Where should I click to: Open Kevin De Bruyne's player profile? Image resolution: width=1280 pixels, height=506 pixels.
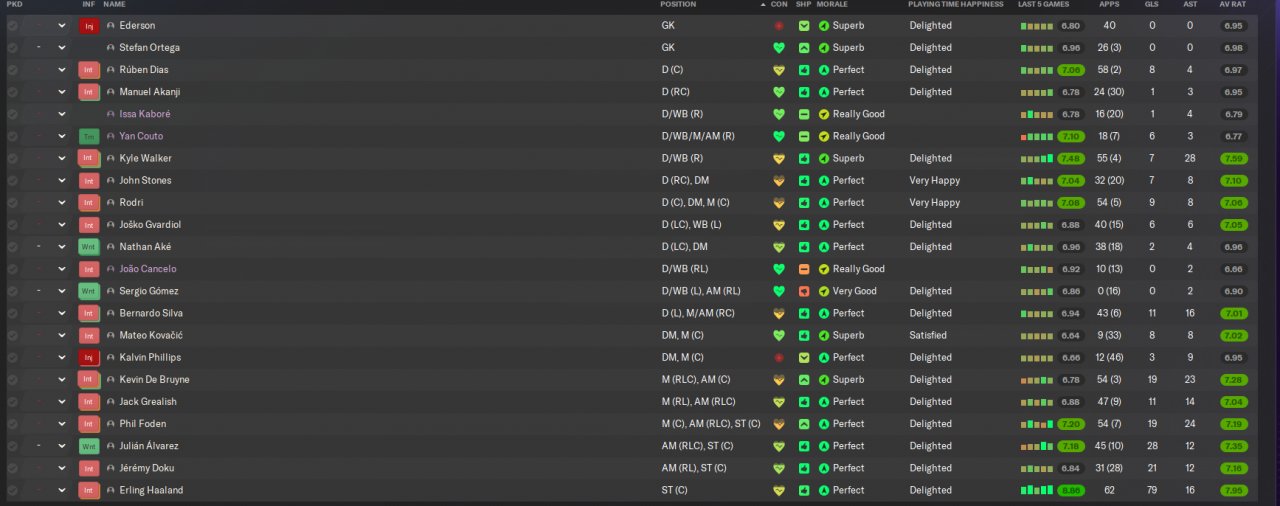[154, 380]
